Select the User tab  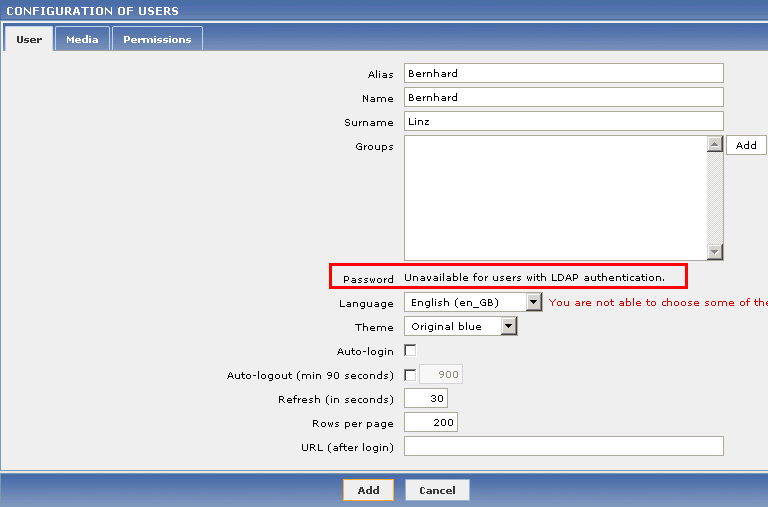(x=29, y=39)
